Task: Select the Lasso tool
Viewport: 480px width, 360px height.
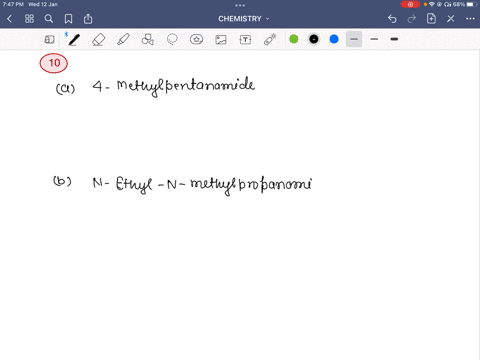Action: [172, 39]
